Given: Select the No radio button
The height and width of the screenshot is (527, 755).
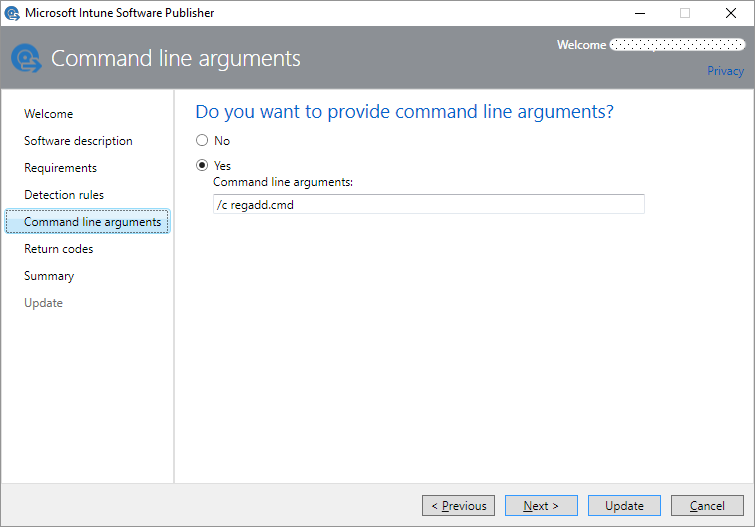Looking at the screenshot, I should click(x=202, y=140).
